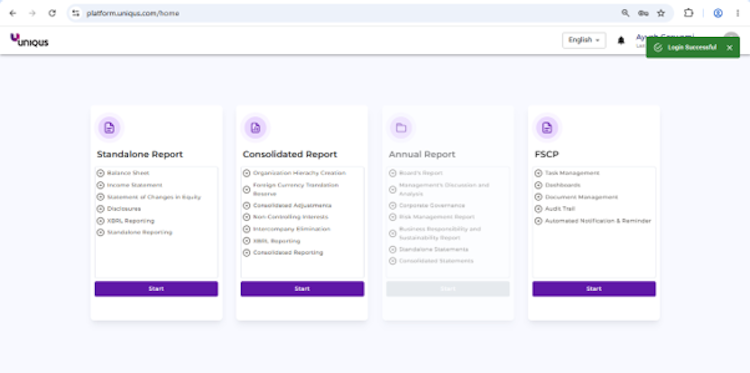
Task: Select Foreign Currency Translation Reserve
Action: 296,189
